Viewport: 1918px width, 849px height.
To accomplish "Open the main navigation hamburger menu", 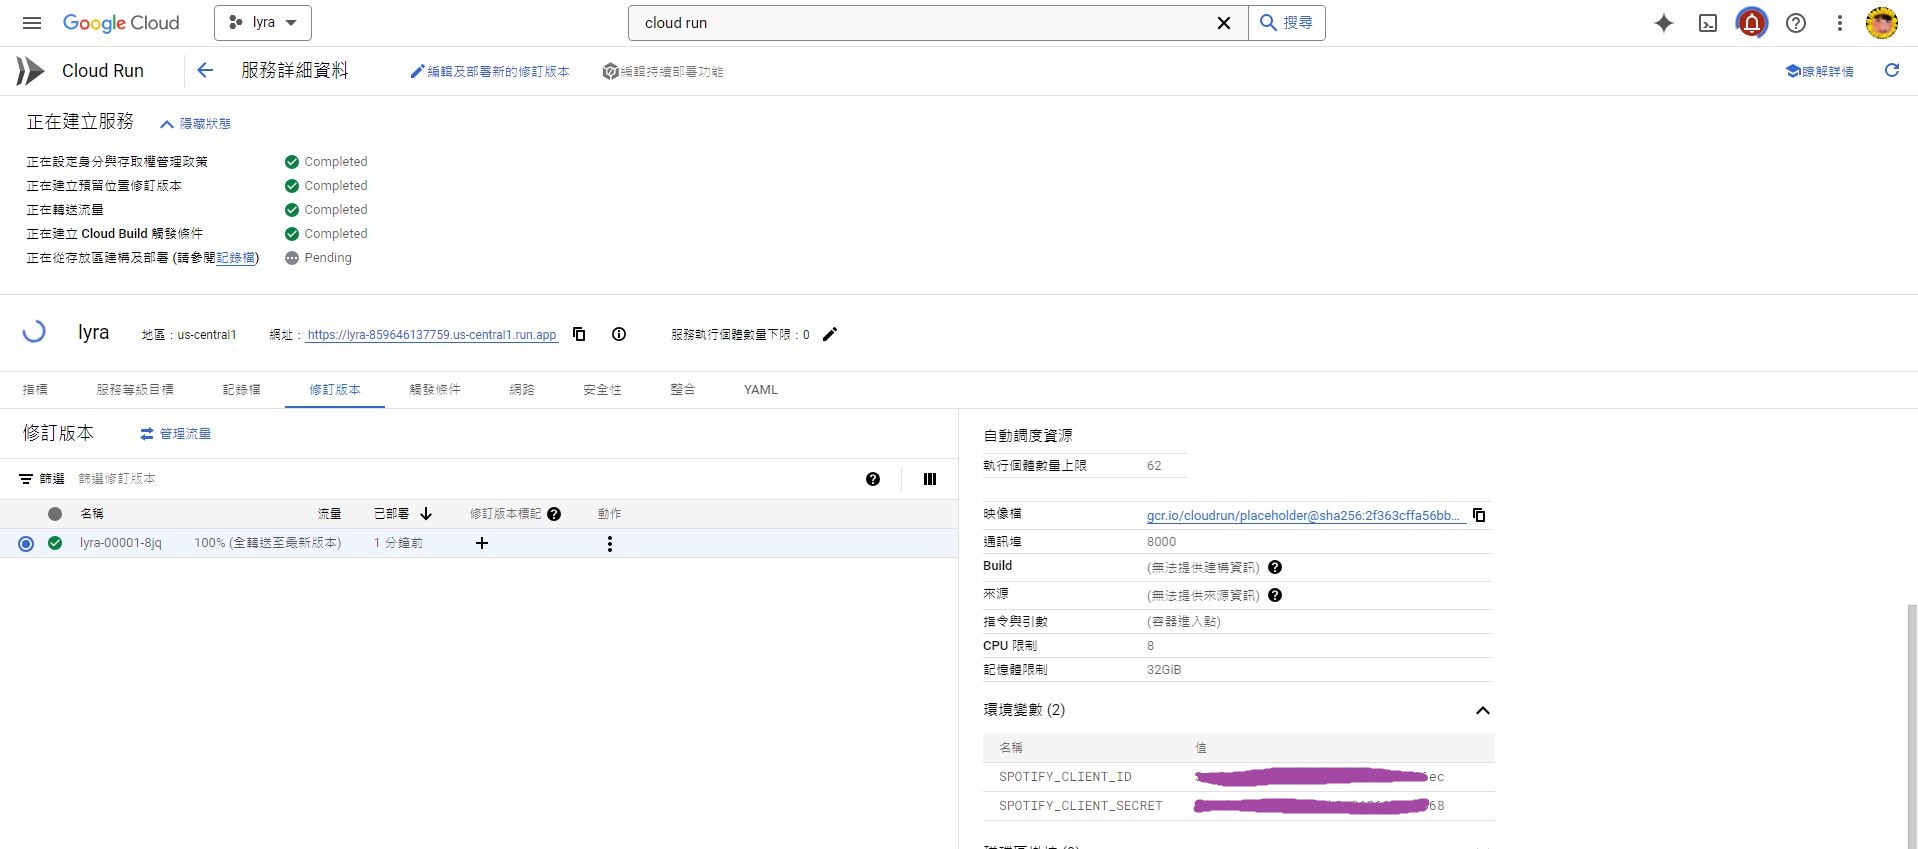I will pyautogui.click(x=32, y=23).
